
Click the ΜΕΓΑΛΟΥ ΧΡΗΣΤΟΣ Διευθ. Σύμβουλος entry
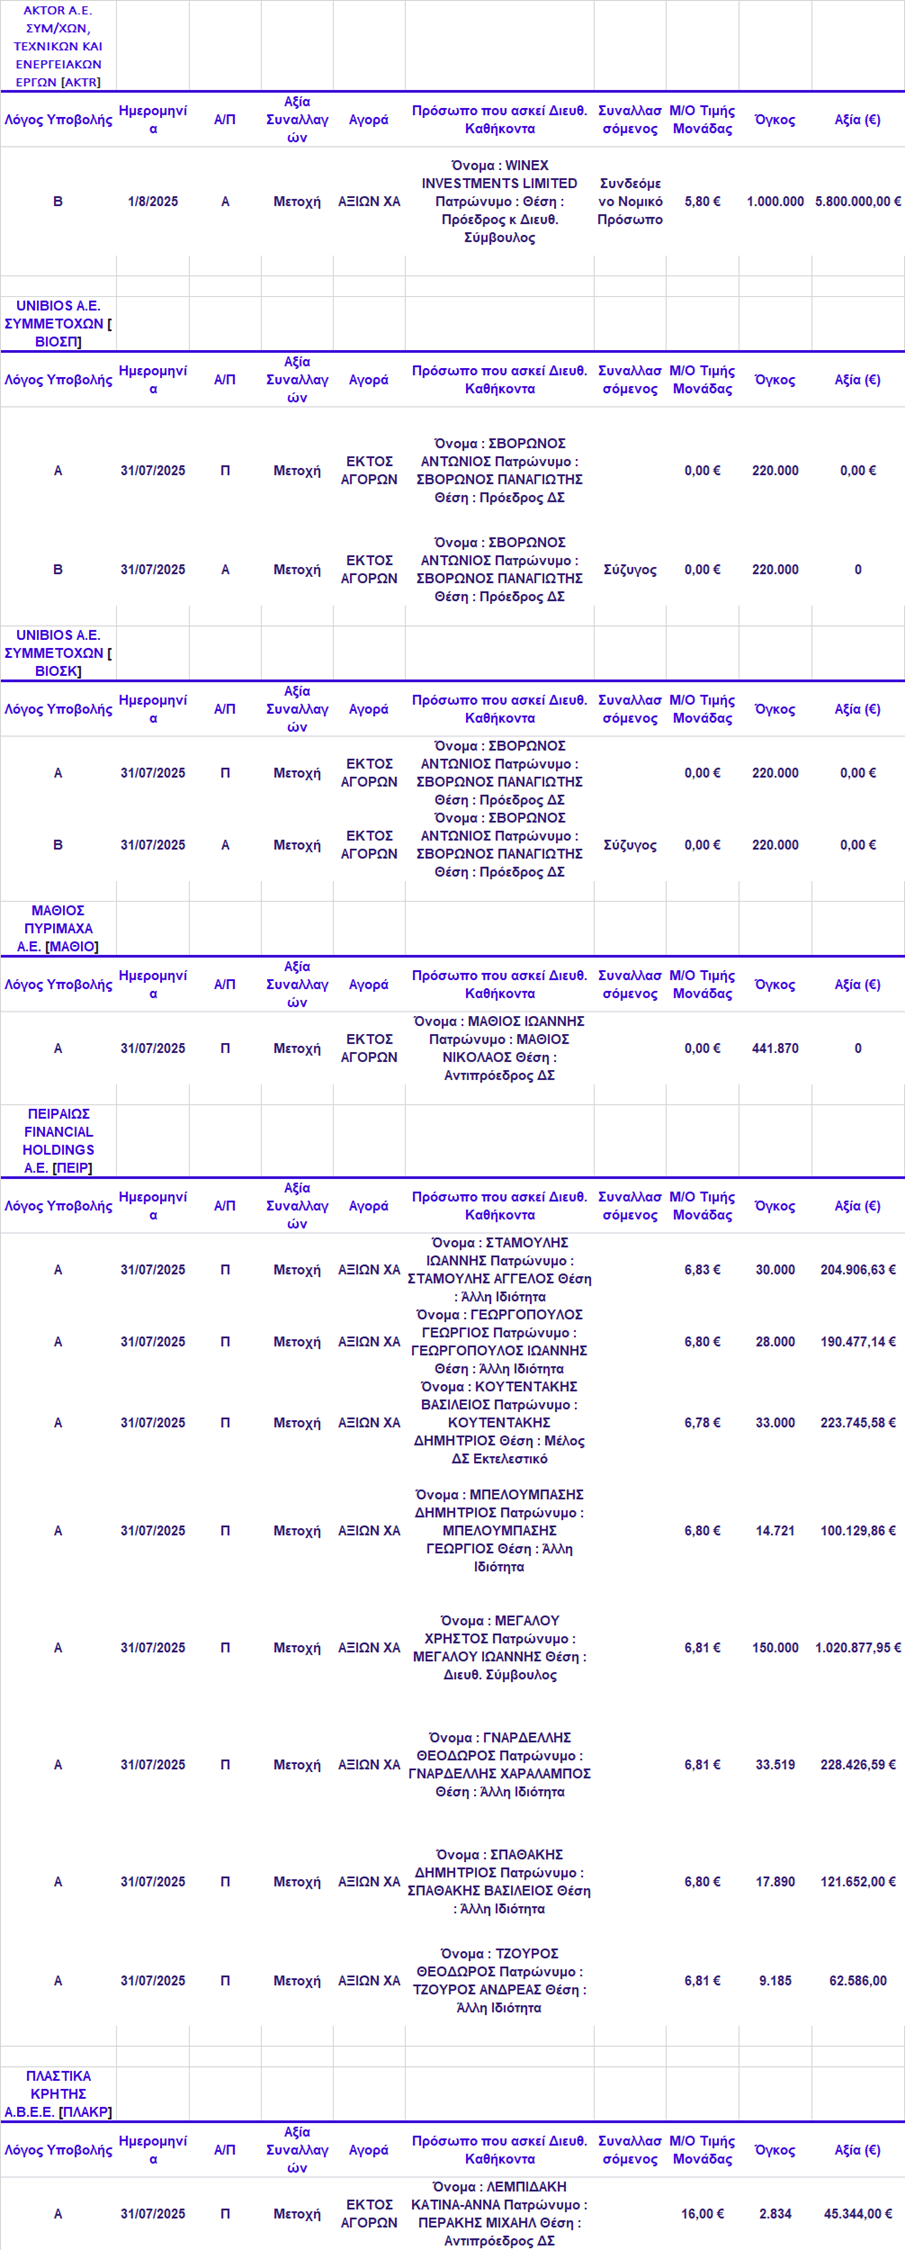click(x=499, y=1647)
